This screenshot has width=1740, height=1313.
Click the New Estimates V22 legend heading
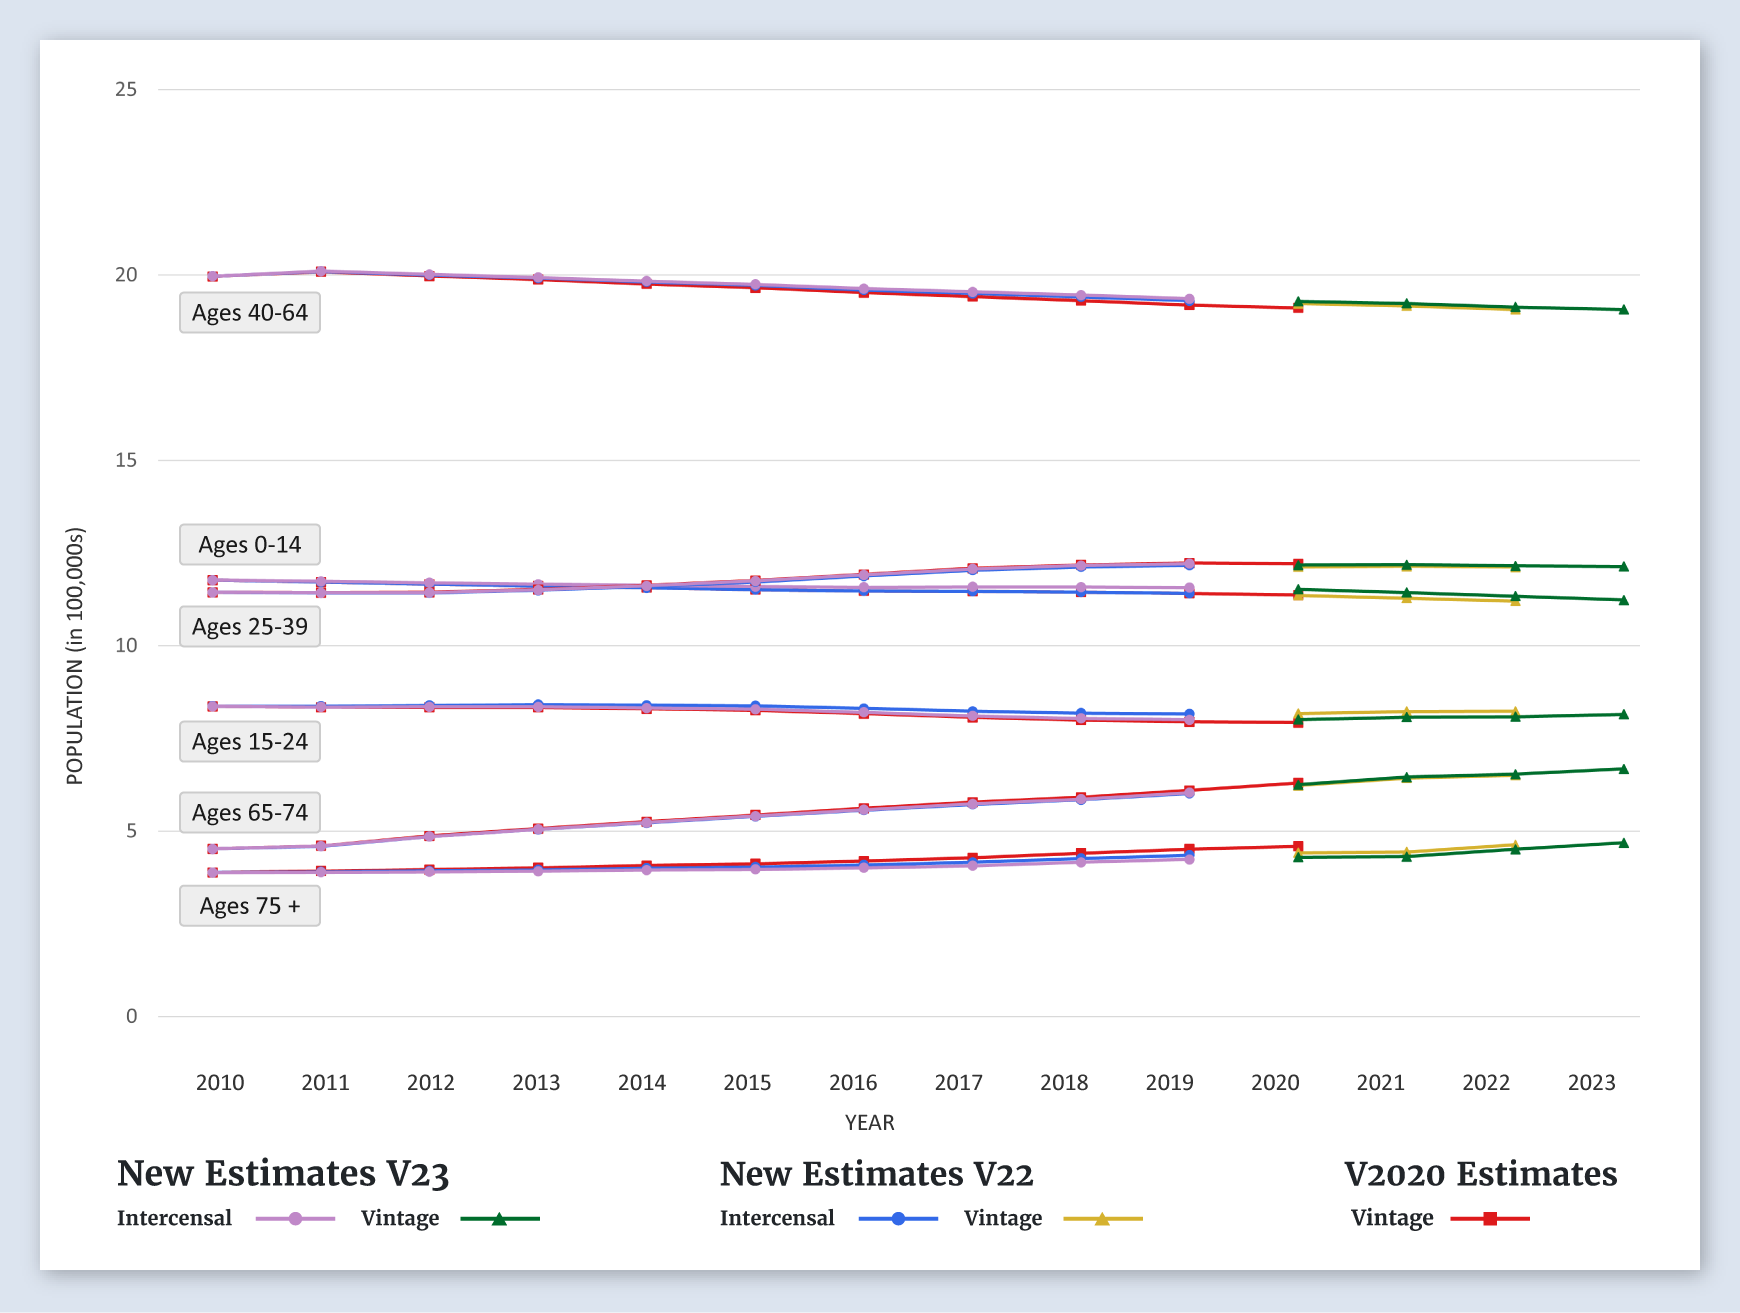(876, 1174)
